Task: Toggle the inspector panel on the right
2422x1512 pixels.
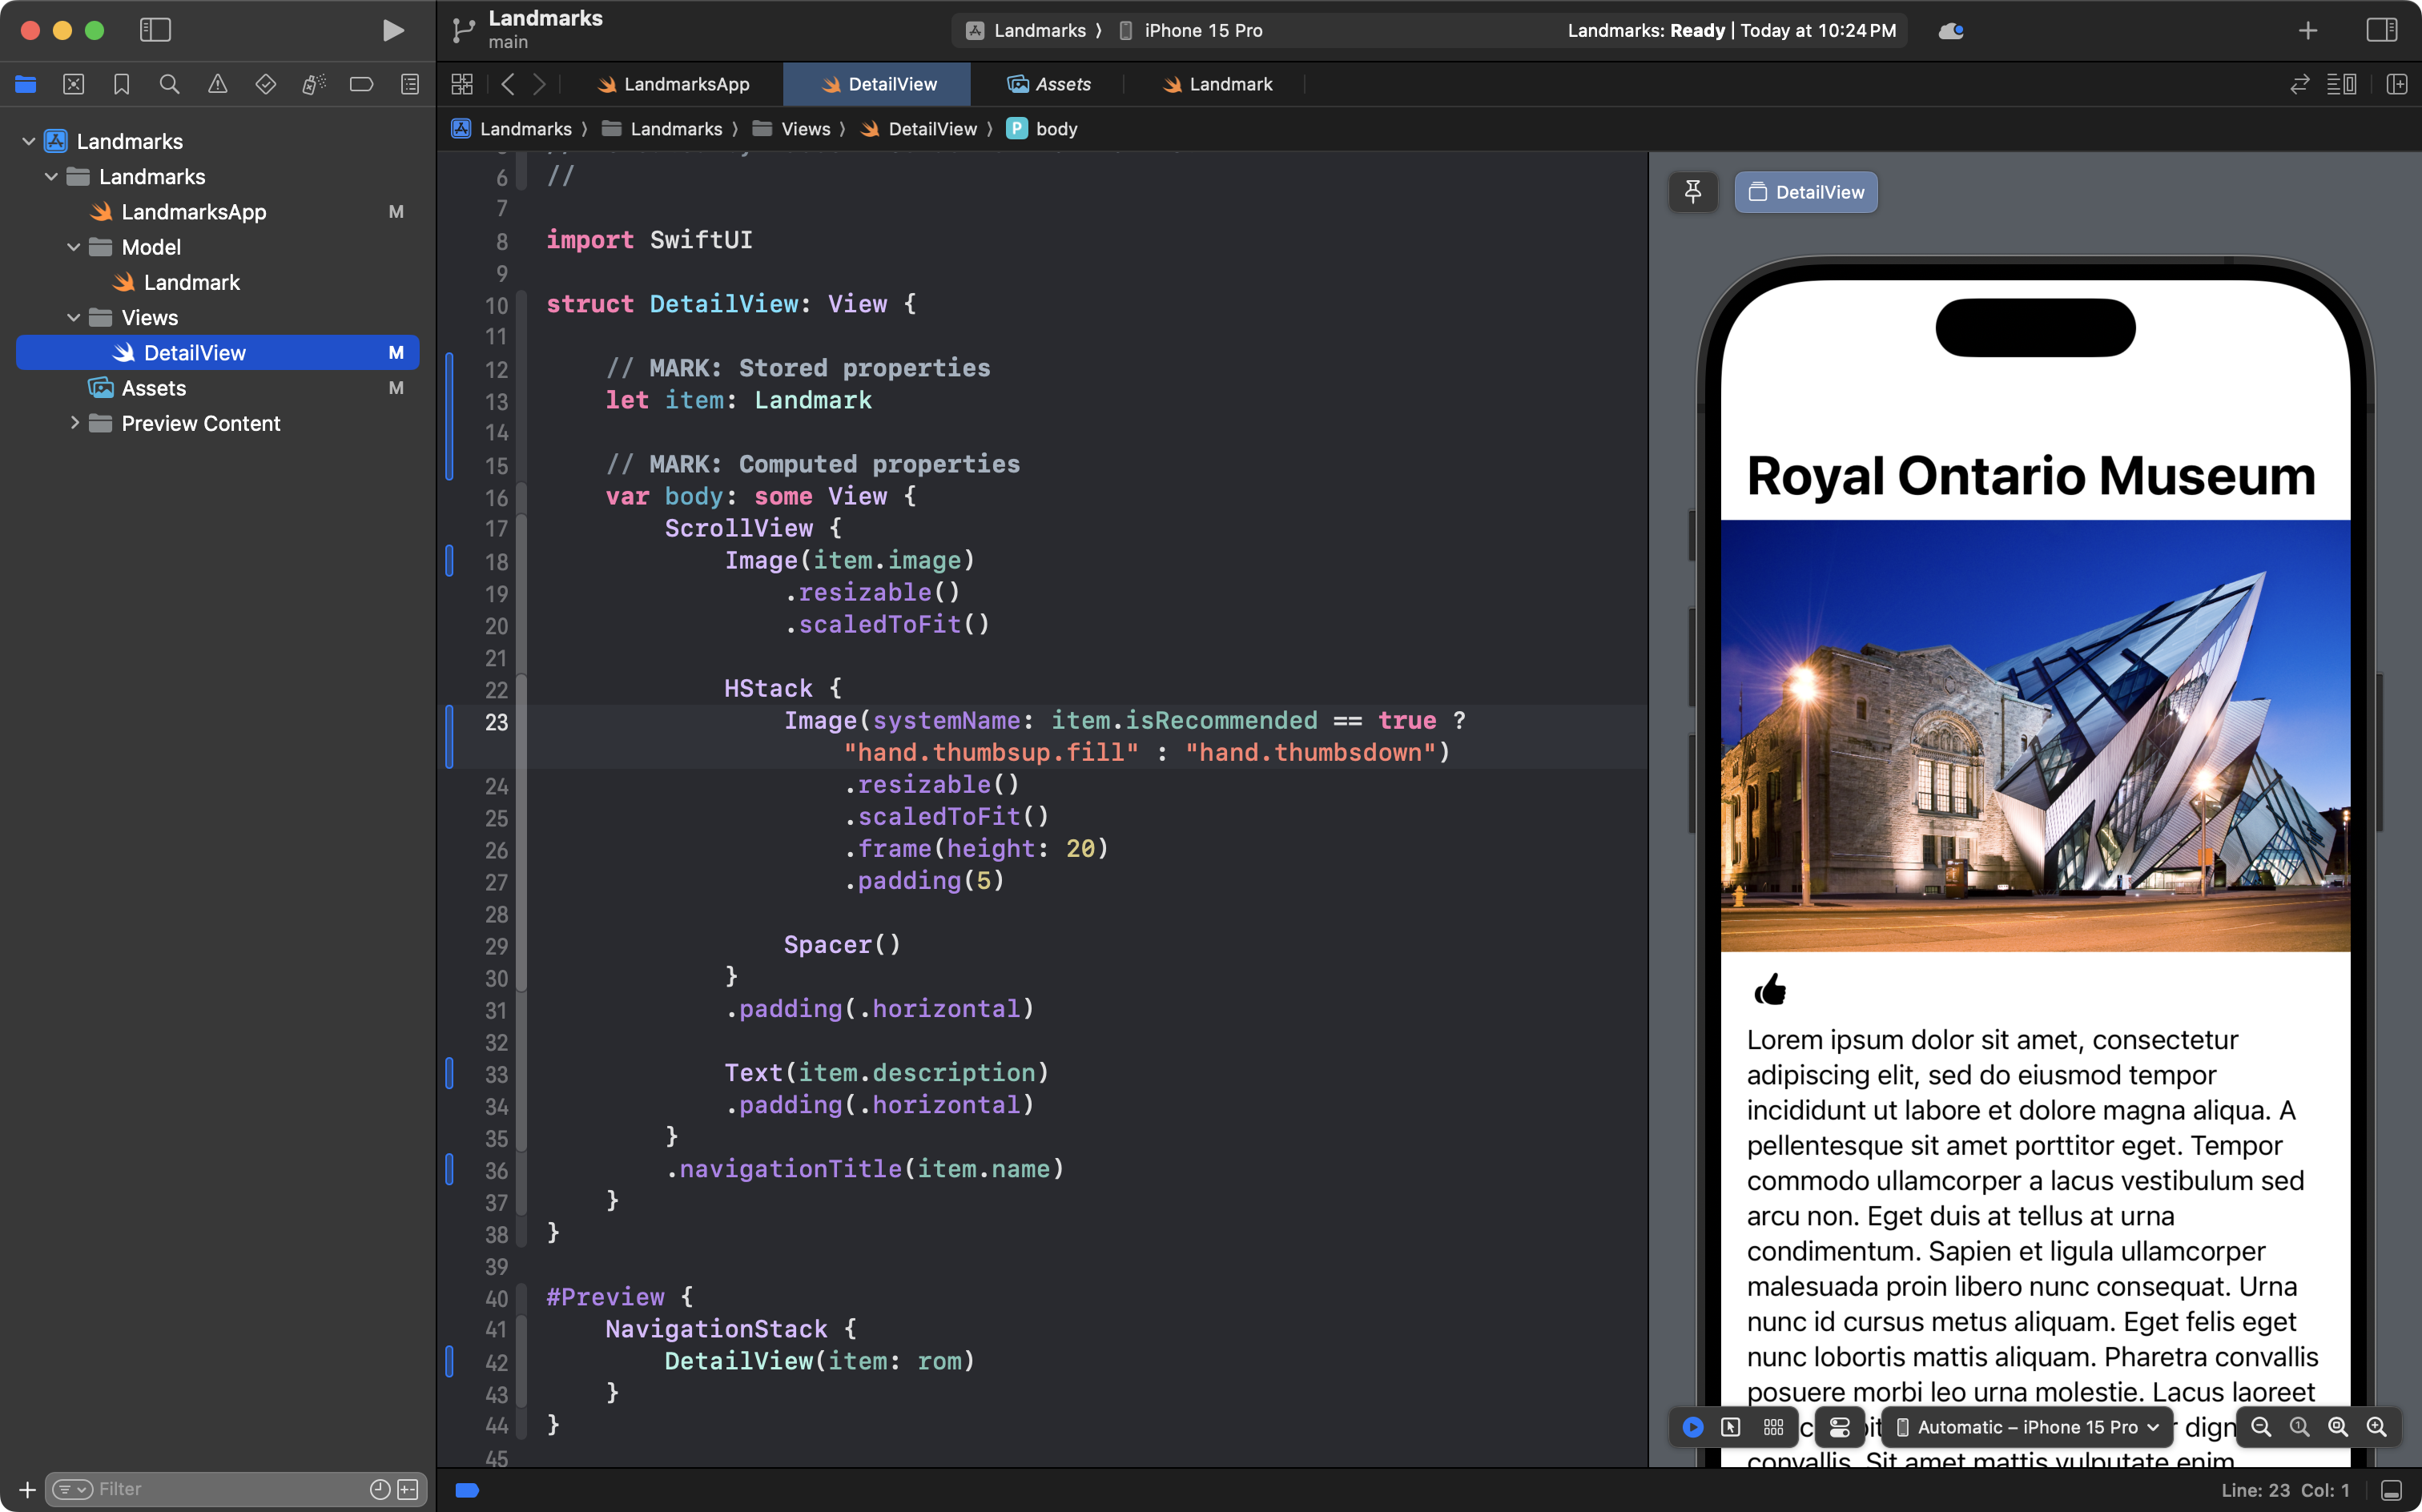Action: (2381, 30)
